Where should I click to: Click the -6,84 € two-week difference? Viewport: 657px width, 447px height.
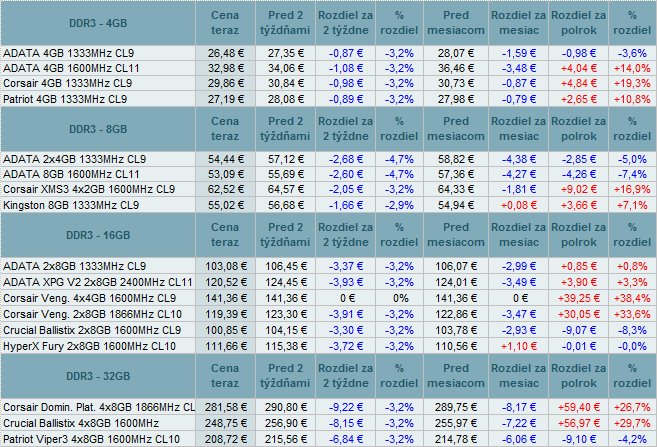(346, 439)
